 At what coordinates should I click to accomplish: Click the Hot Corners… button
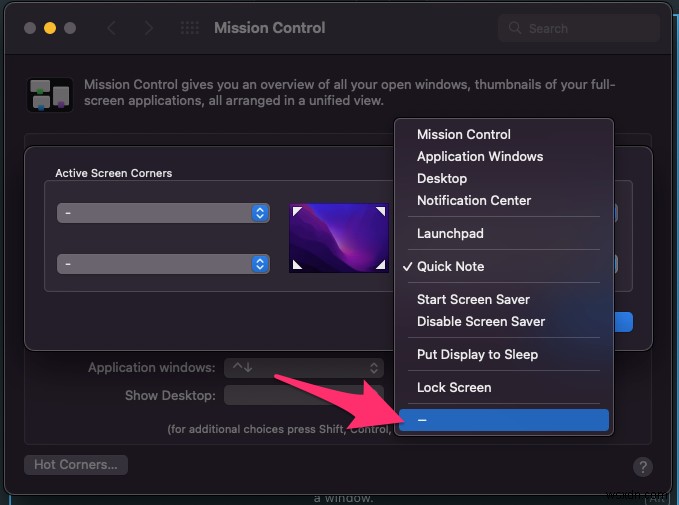76,465
